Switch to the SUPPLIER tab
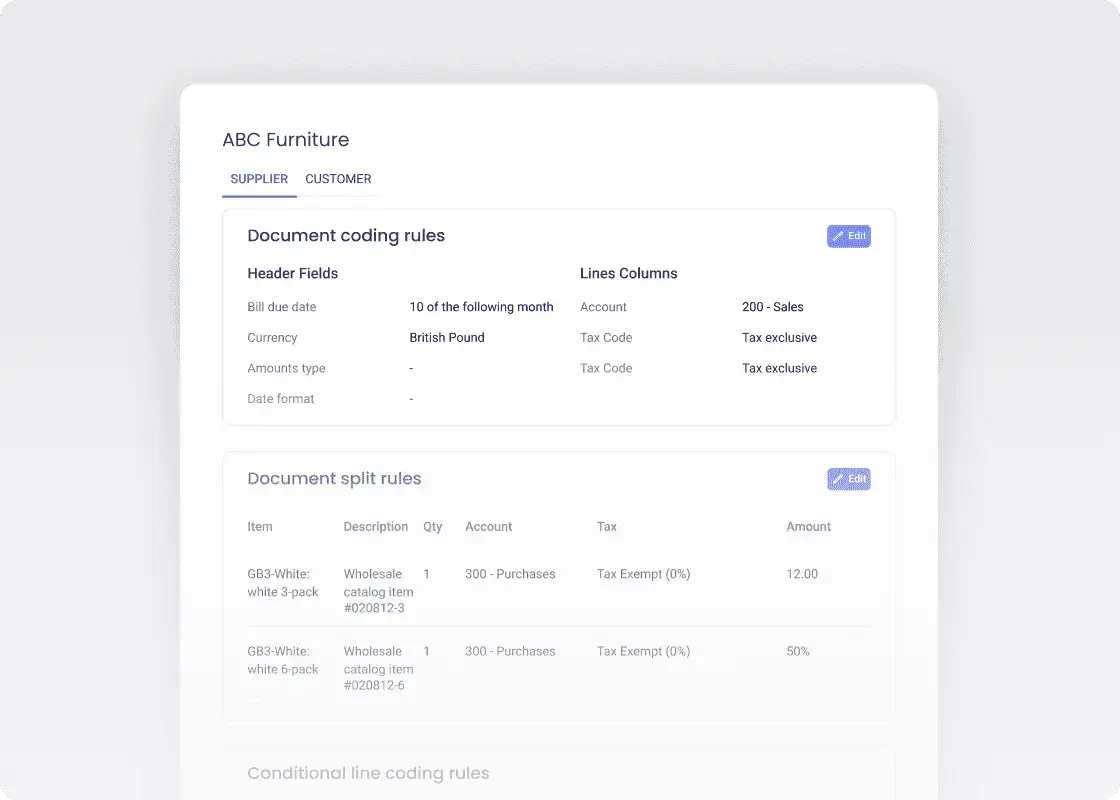1120x800 pixels. 259,179
